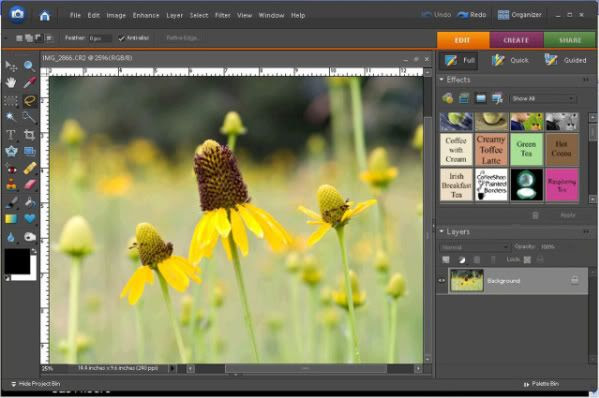This screenshot has width=599, height=398.
Task: Open the Enhance menu
Action: click(146, 15)
